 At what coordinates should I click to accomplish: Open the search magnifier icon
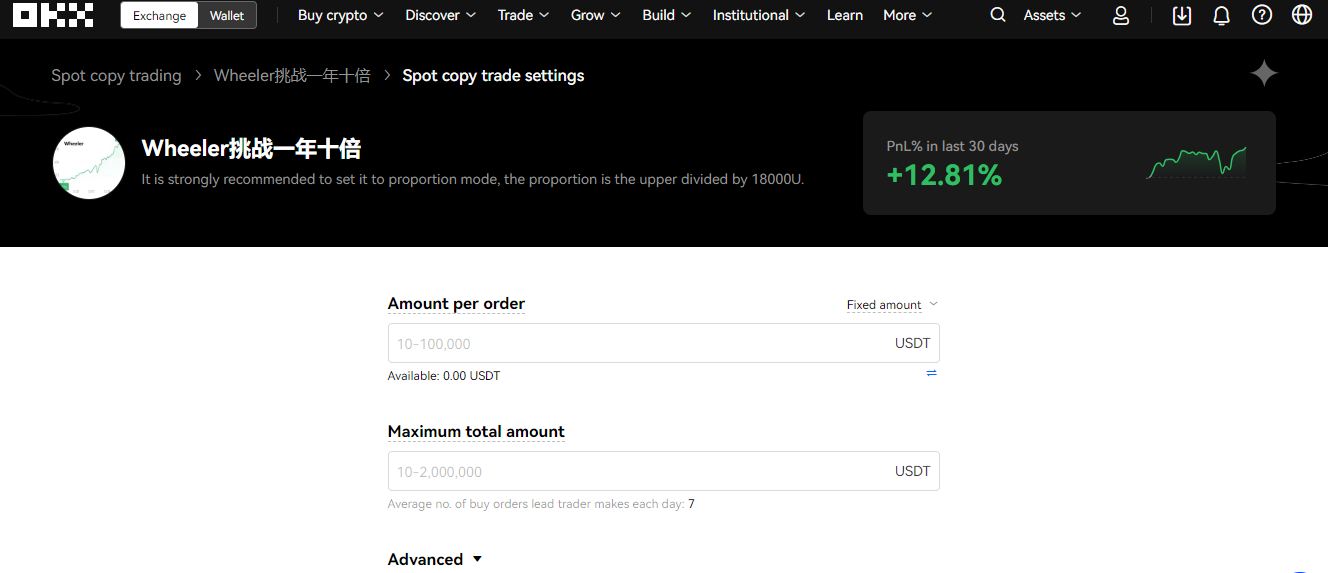tap(998, 15)
